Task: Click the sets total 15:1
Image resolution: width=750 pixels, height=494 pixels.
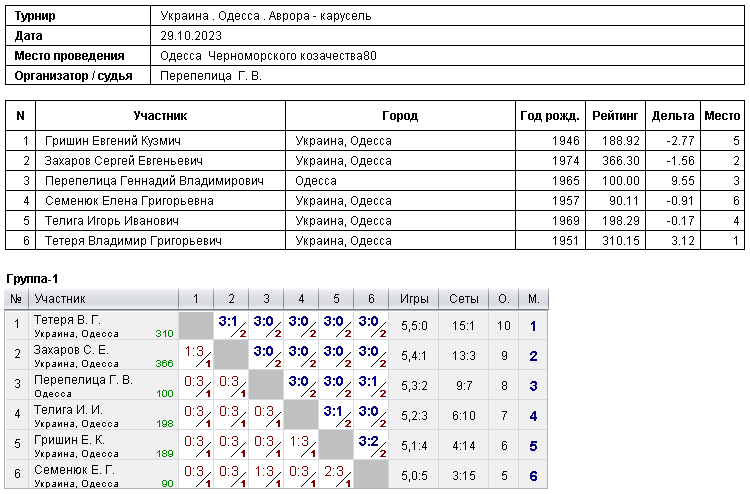Action: tap(463, 327)
